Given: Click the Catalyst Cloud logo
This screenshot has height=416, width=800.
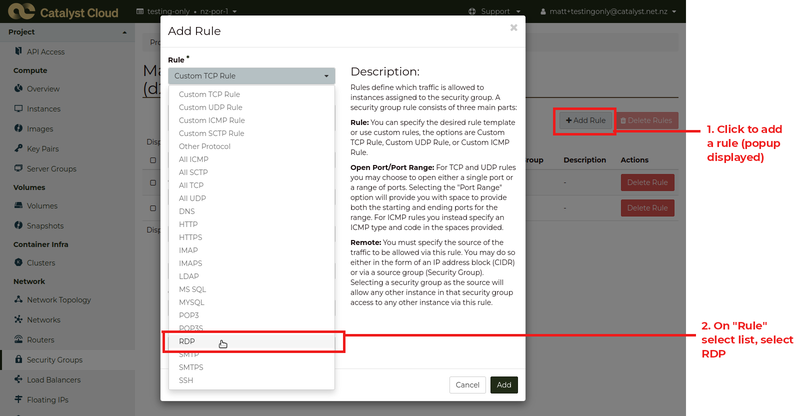Looking at the screenshot, I should tap(63, 12).
